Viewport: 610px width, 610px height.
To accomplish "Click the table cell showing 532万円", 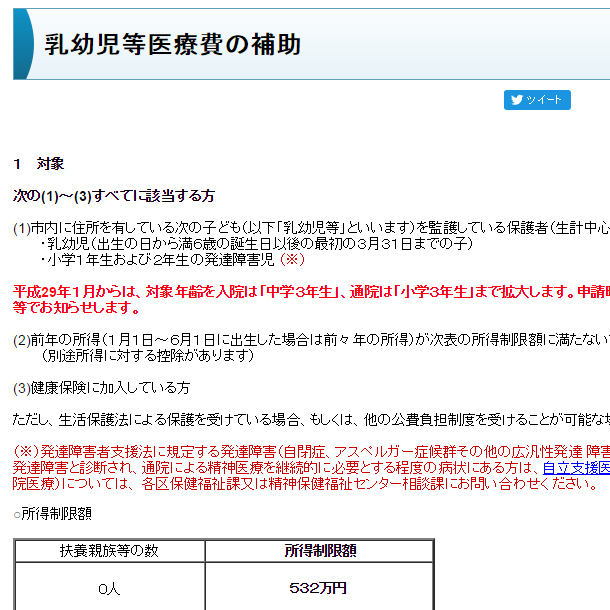I will [x=319, y=588].
